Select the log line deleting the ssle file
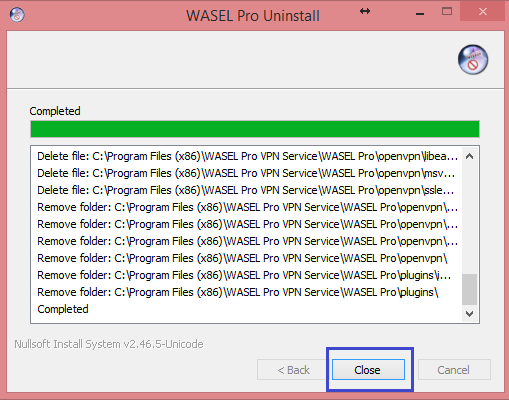 [246, 190]
